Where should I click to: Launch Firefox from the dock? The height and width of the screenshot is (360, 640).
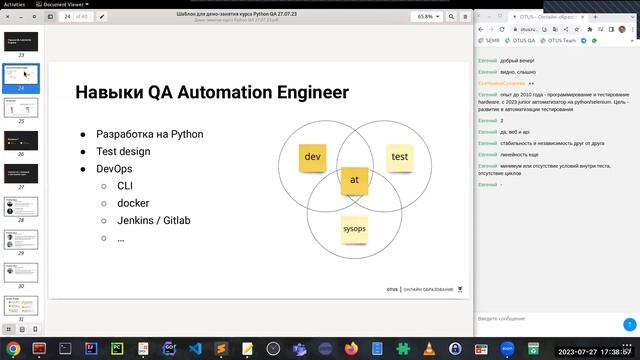[x=351, y=349]
